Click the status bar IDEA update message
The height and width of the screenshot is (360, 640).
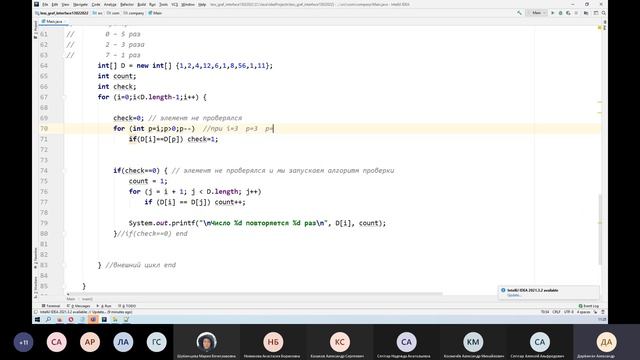86,312
